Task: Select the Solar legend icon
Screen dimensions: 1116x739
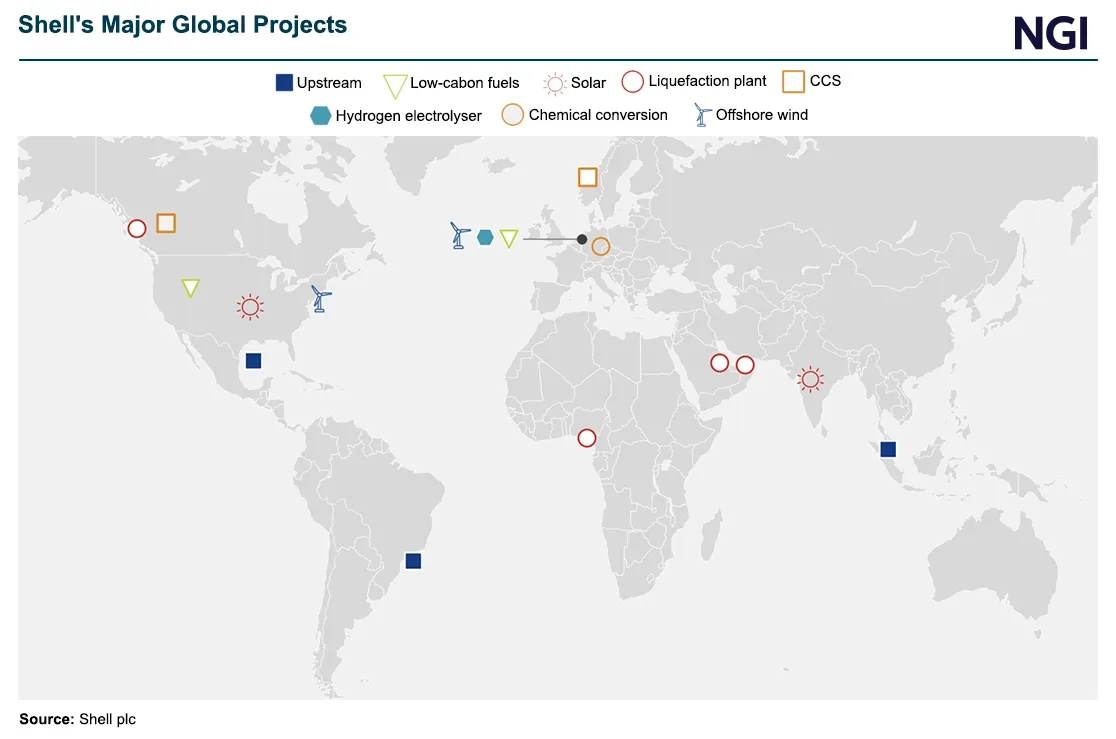Action: tap(554, 83)
